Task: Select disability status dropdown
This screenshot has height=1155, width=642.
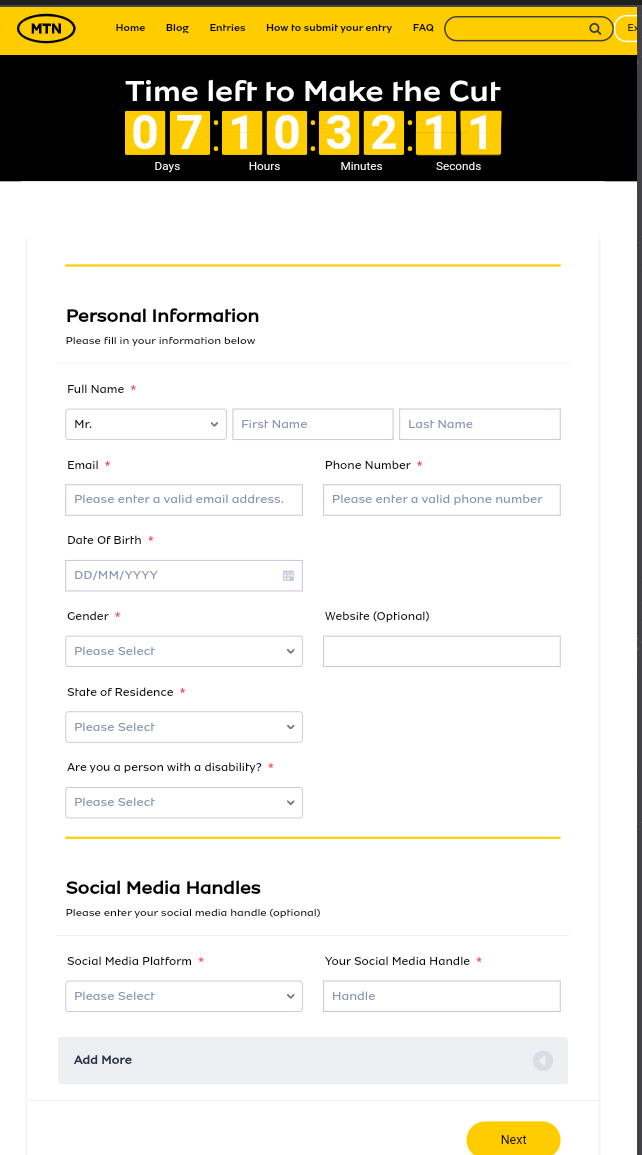Action: tap(184, 802)
